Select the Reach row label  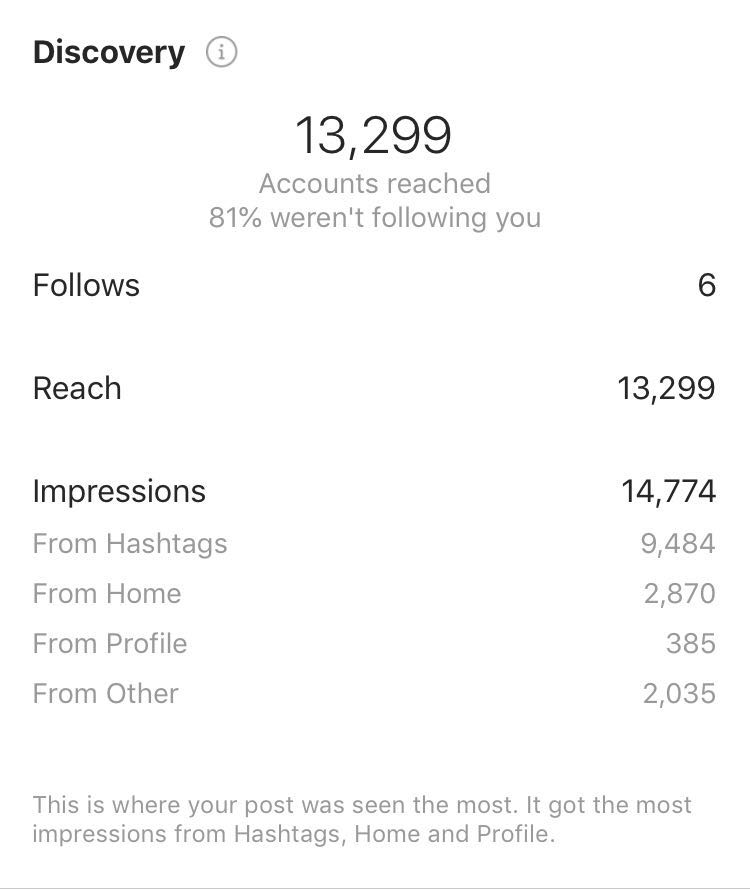point(77,388)
